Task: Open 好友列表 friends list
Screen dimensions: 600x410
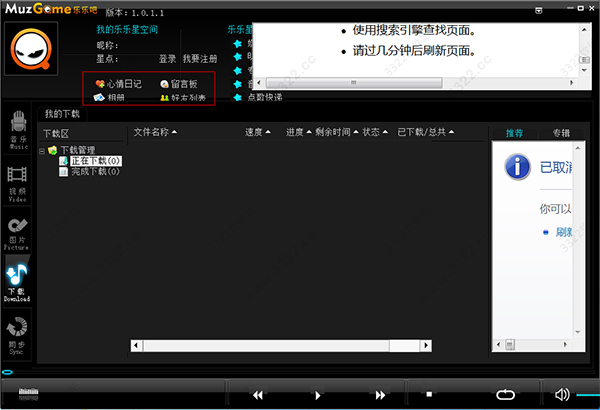Action: (183, 98)
